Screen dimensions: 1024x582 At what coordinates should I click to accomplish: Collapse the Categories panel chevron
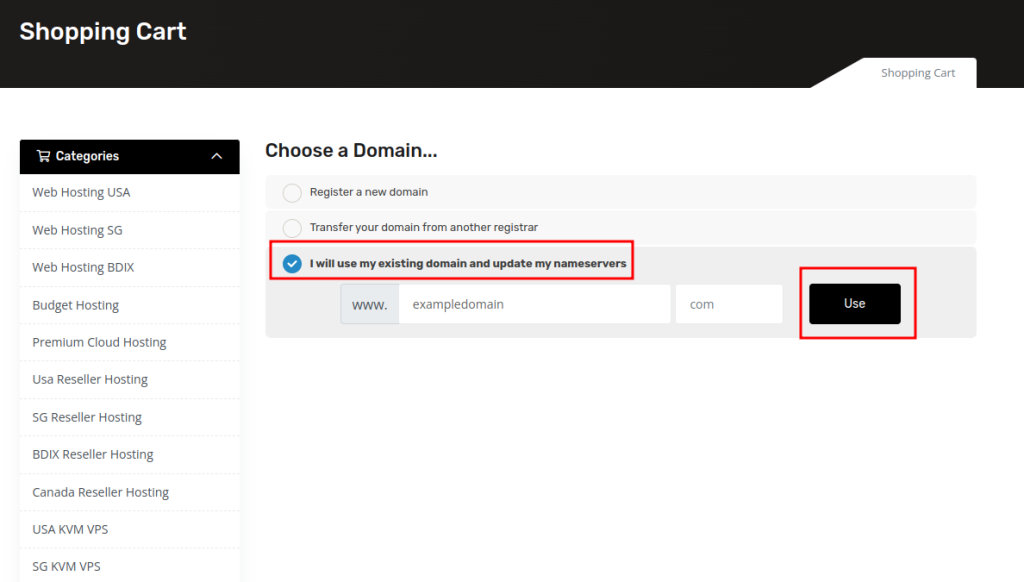pyautogui.click(x=217, y=156)
